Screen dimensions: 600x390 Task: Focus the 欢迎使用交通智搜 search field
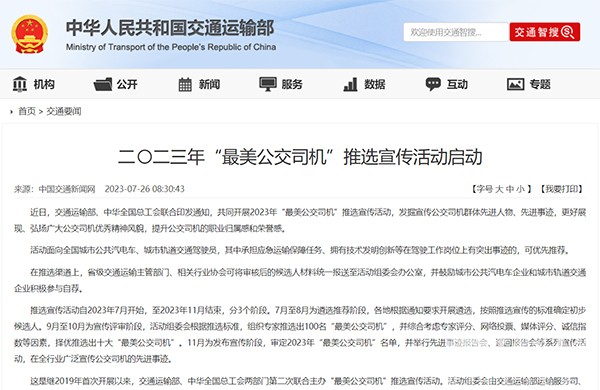coord(456,32)
